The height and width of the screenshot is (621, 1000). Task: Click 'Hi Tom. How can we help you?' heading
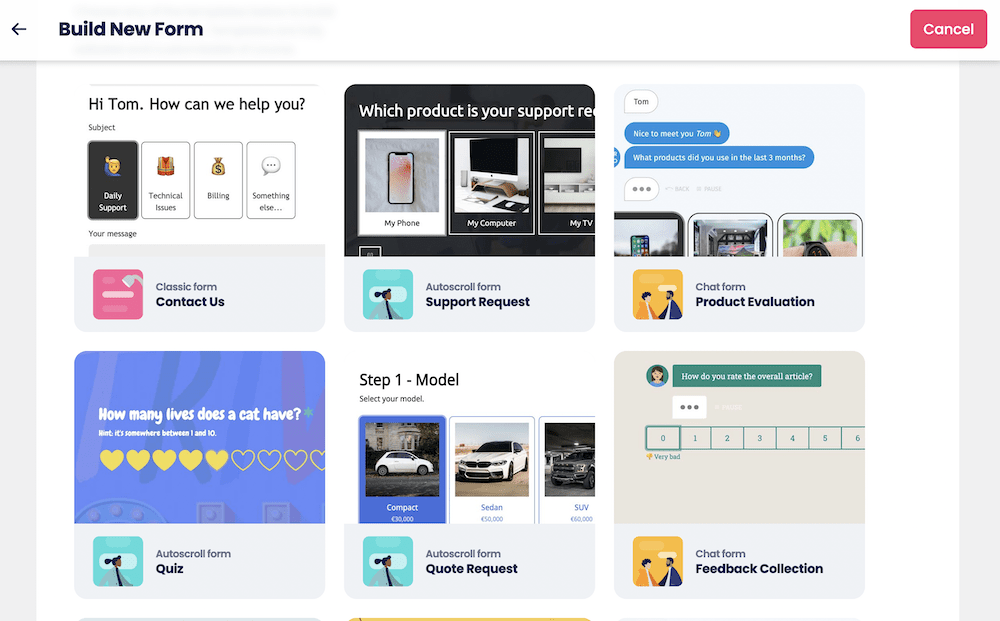pos(196,104)
